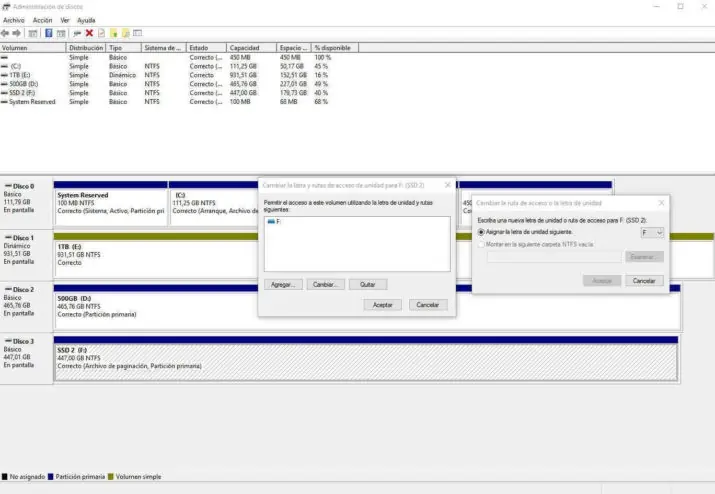Click the disk icon beside Disco 1
Image resolution: width=715 pixels, height=494 pixels.
pos(8,238)
